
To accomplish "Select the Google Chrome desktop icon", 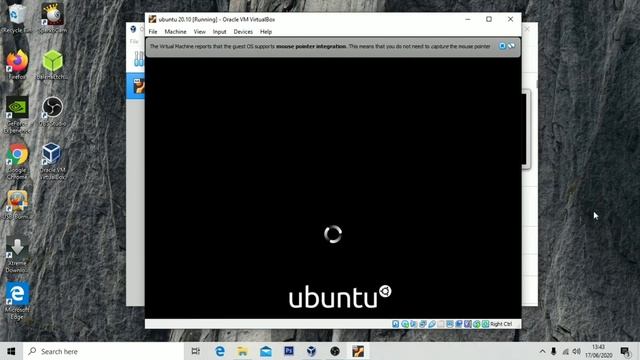I will pos(17,162).
